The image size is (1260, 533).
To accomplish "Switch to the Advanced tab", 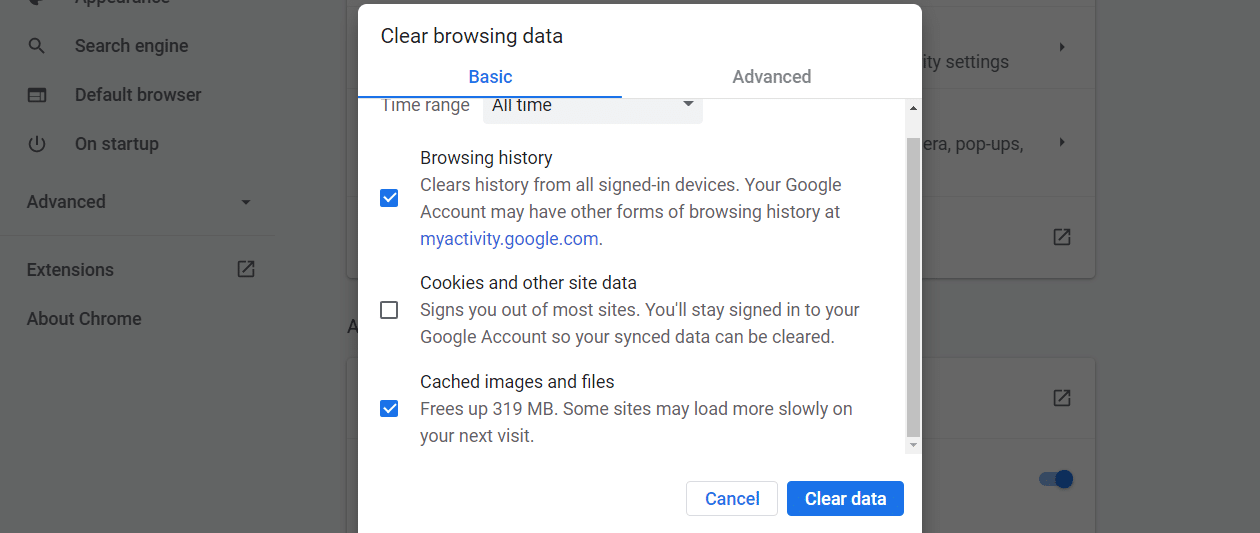I will point(771,77).
